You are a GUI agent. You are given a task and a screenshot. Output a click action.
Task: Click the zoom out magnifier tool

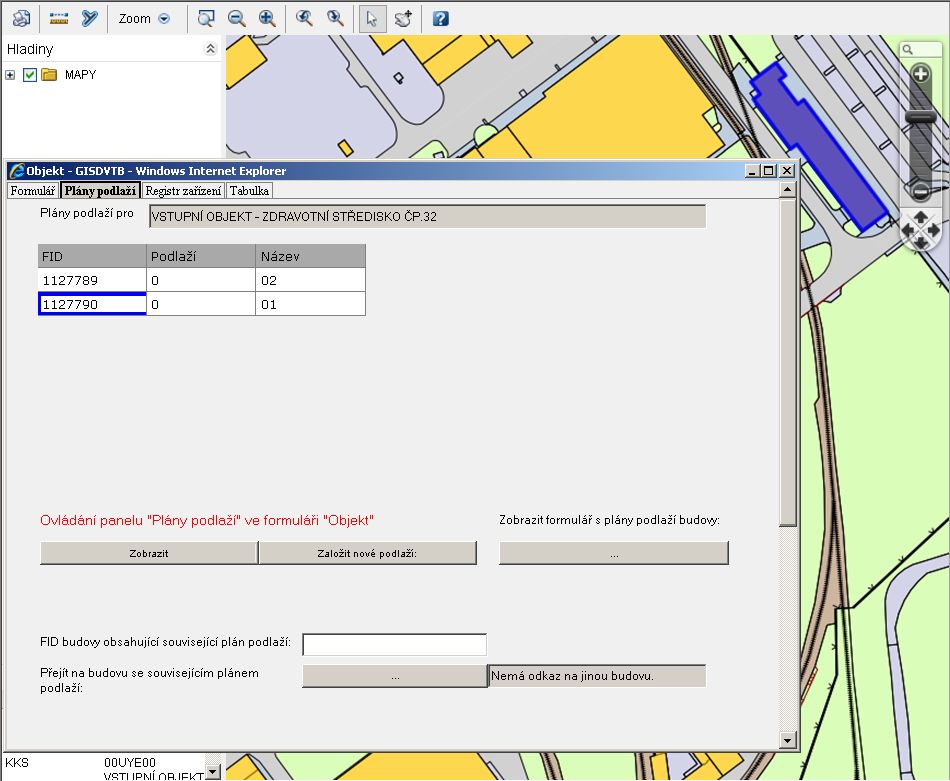(x=236, y=19)
